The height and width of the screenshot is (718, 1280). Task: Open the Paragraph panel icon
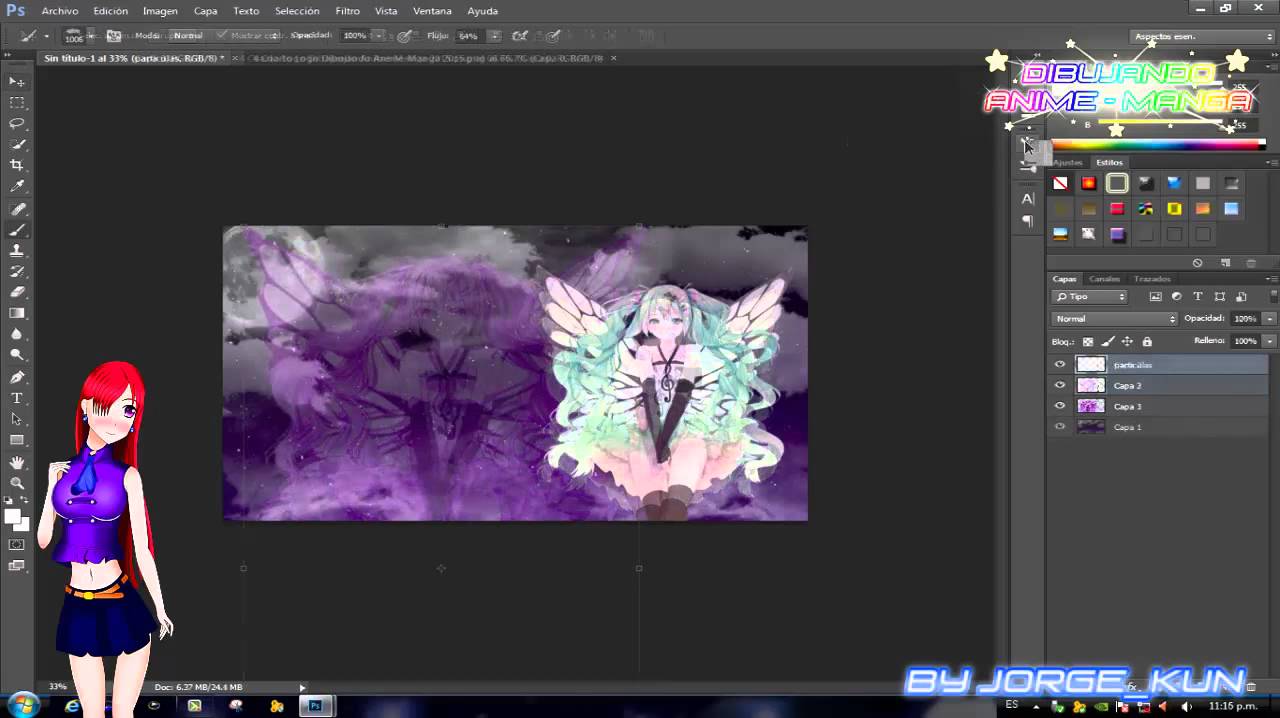pyautogui.click(x=1028, y=221)
